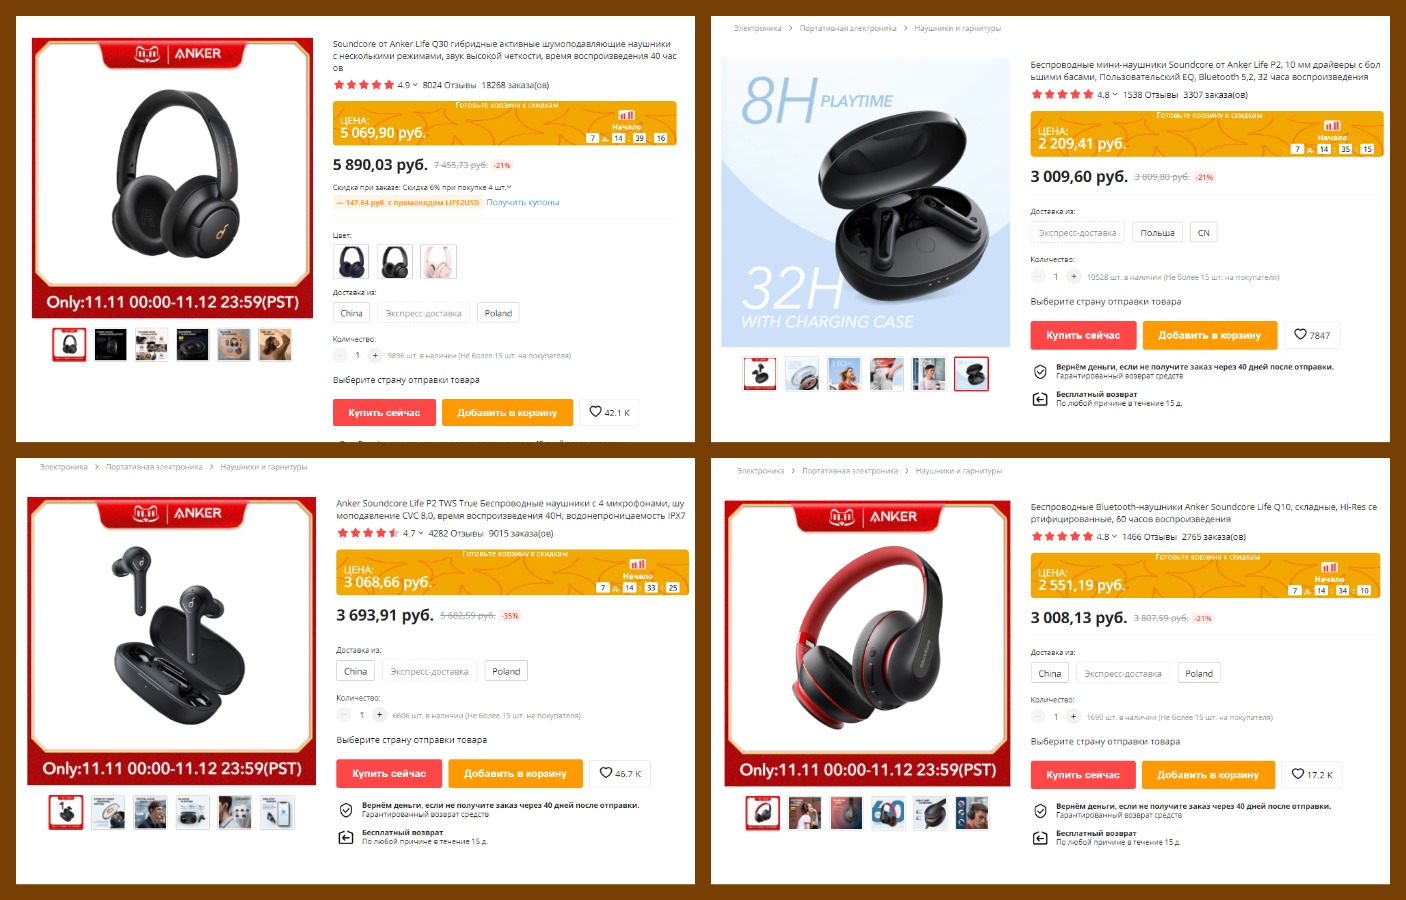This screenshot has height=900, width=1406.
Task: Choose CN shipping option for Life P2 mini
Action: pyautogui.click(x=1203, y=233)
